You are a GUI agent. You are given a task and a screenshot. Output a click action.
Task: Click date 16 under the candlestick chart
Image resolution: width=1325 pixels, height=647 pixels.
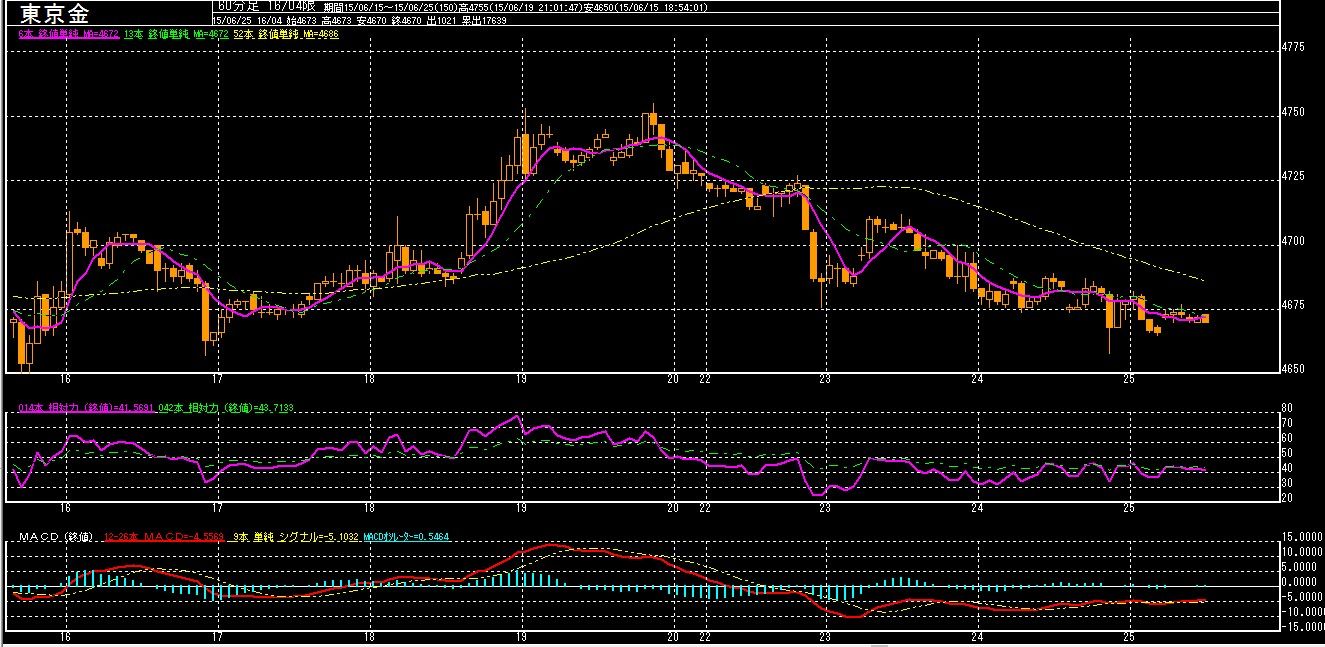point(66,380)
